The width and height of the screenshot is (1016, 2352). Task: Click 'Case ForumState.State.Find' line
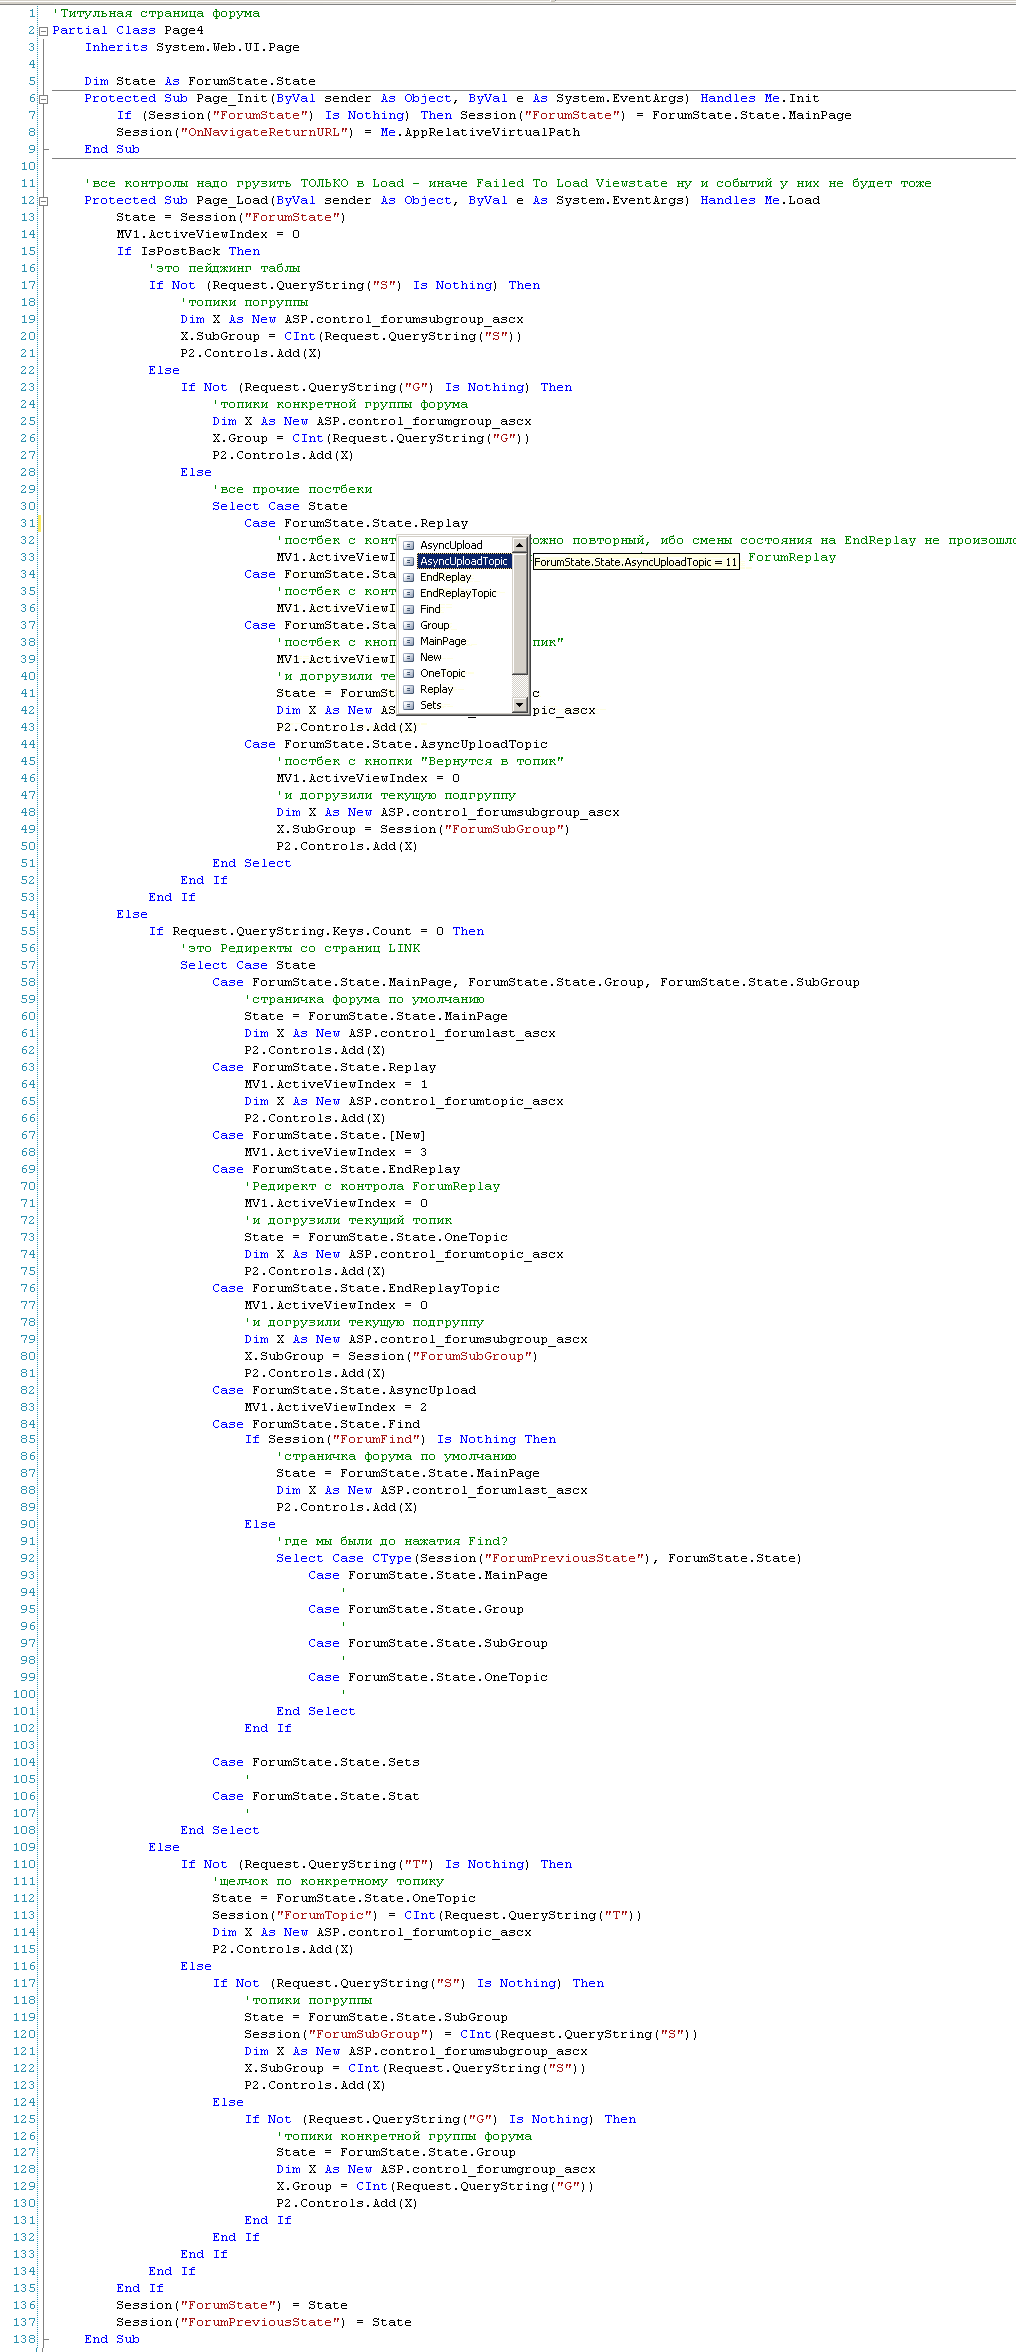tap(316, 1424)
